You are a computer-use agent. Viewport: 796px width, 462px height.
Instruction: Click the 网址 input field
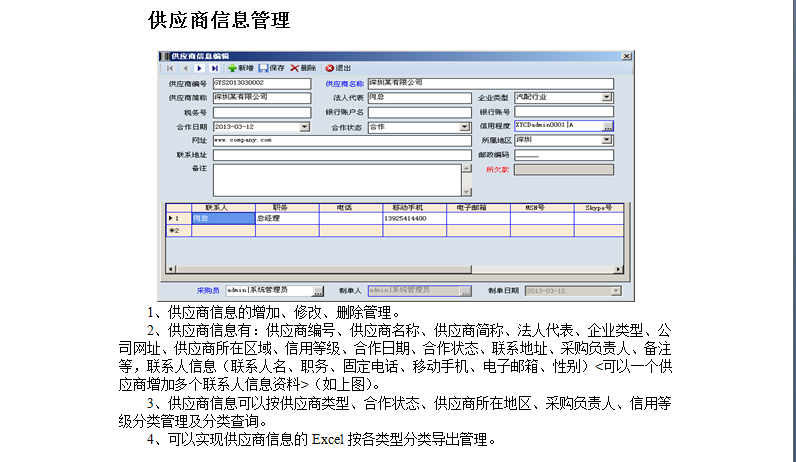coord(340,141)
